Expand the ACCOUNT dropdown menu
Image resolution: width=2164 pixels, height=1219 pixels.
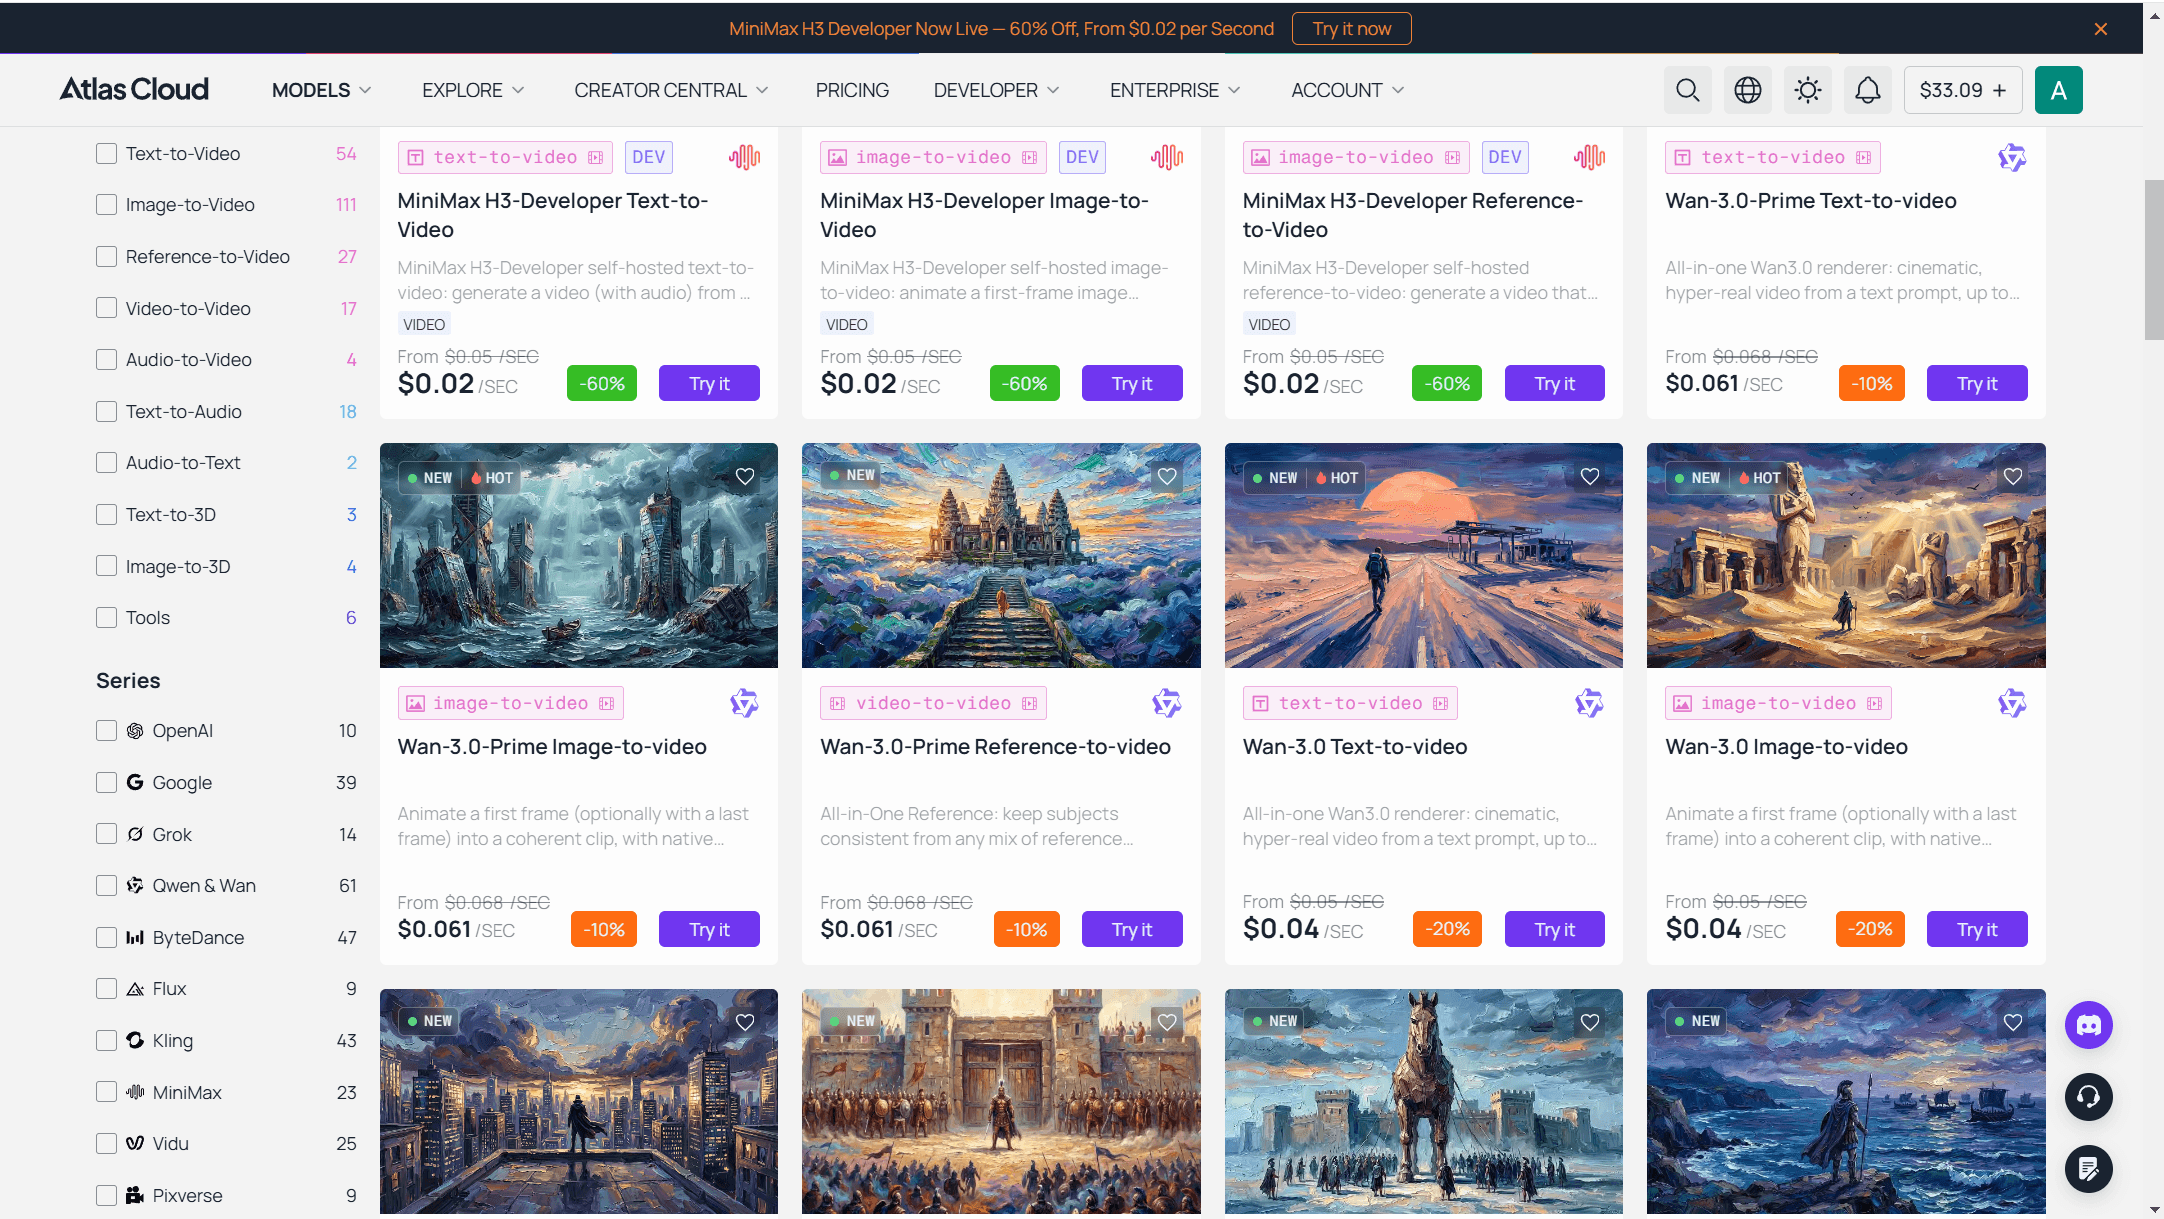(1347, 90)
